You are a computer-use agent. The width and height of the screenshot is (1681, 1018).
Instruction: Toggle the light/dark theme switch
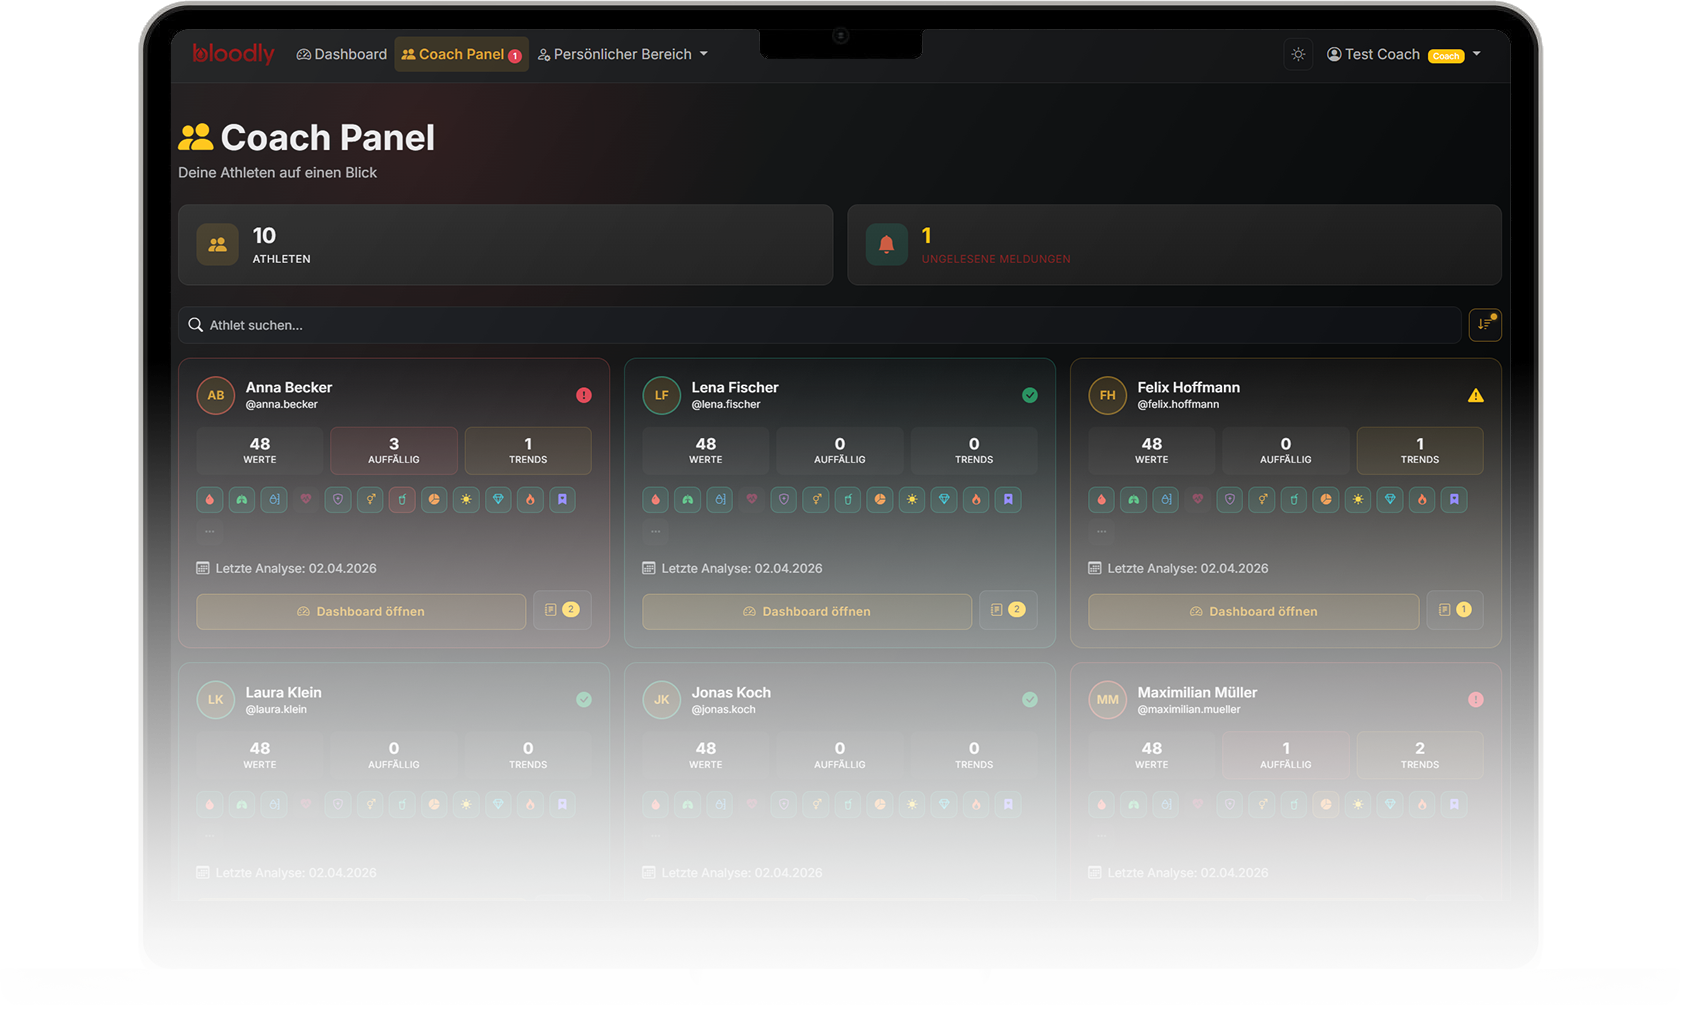coord(1298,55)
